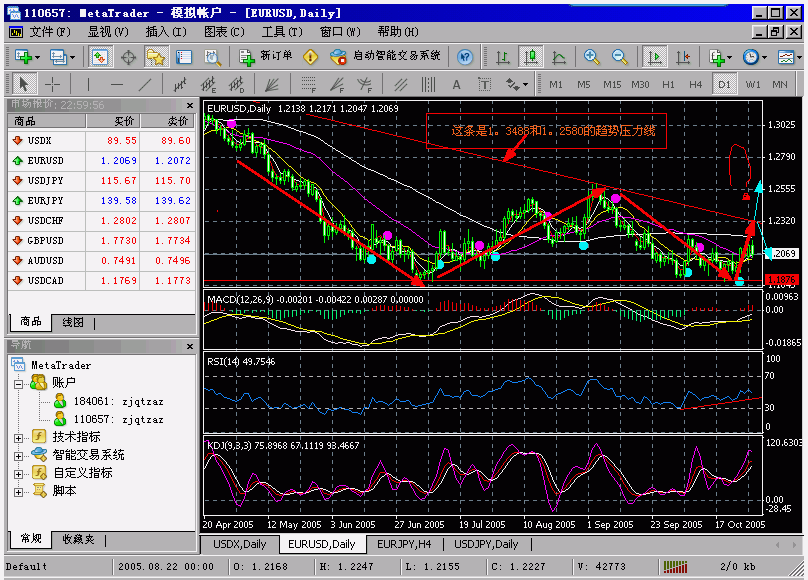Switch chart to bar chart mode
This screenshot has width=808, height=580.
click(502, 57)
